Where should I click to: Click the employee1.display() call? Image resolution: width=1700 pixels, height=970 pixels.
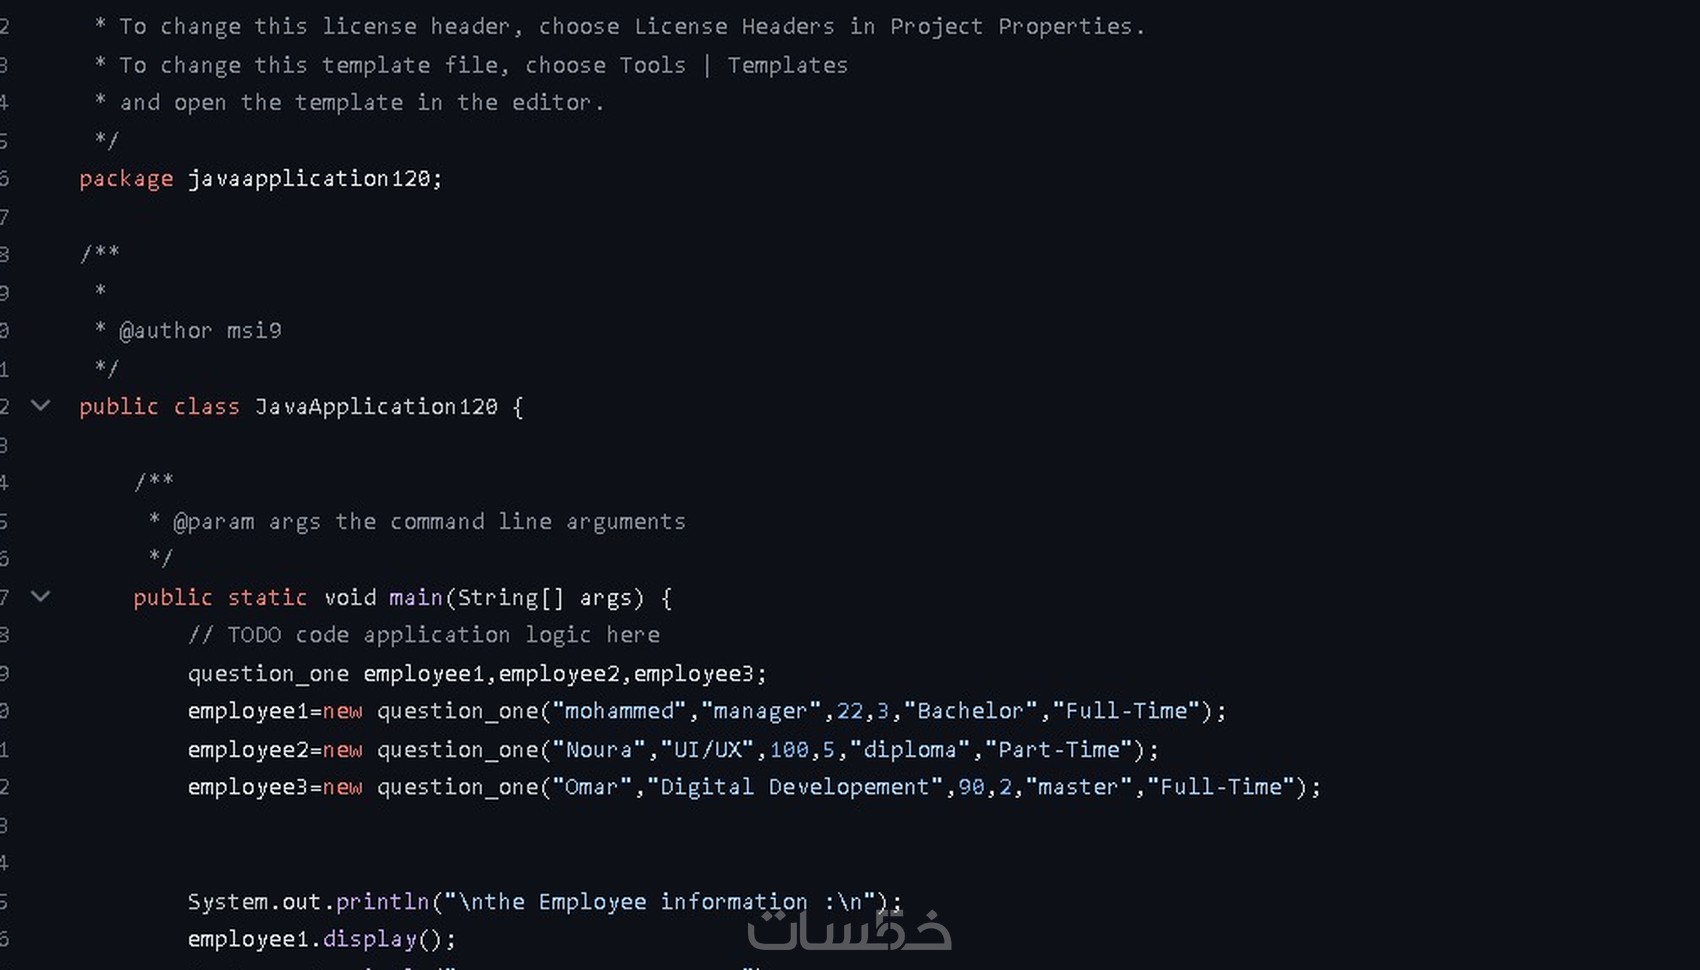(320, 939)
